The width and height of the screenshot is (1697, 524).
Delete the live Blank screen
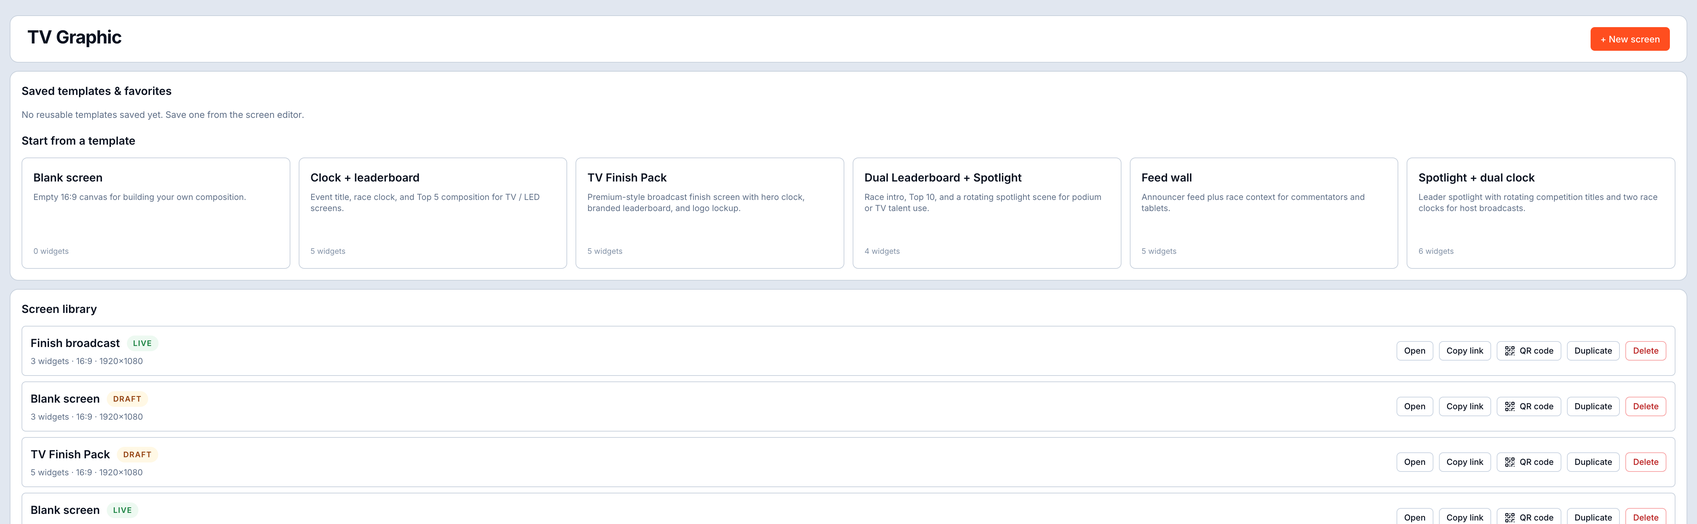point(1645,517)
